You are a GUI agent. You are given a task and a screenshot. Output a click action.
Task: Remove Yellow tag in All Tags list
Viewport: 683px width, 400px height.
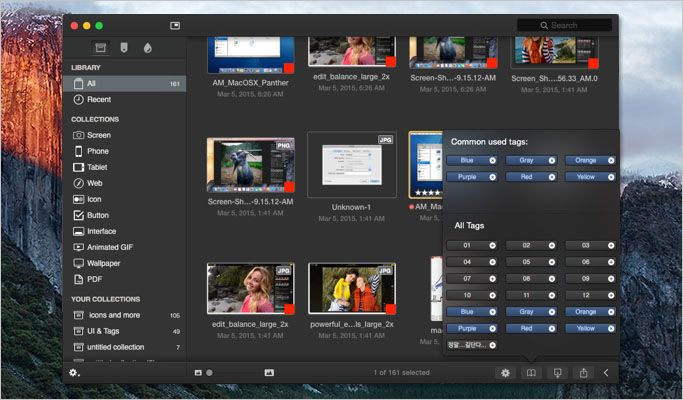[611, 329]
